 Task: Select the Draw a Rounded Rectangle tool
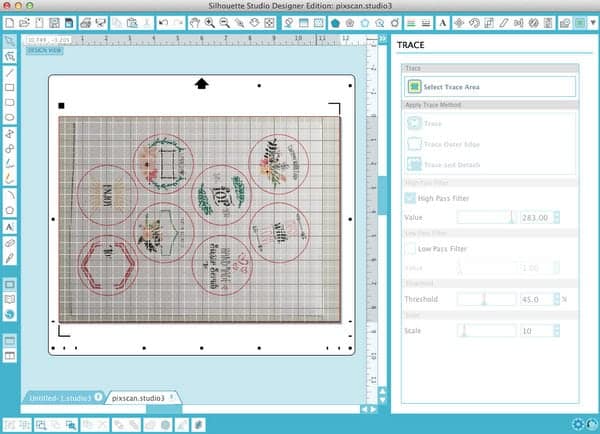10,103
